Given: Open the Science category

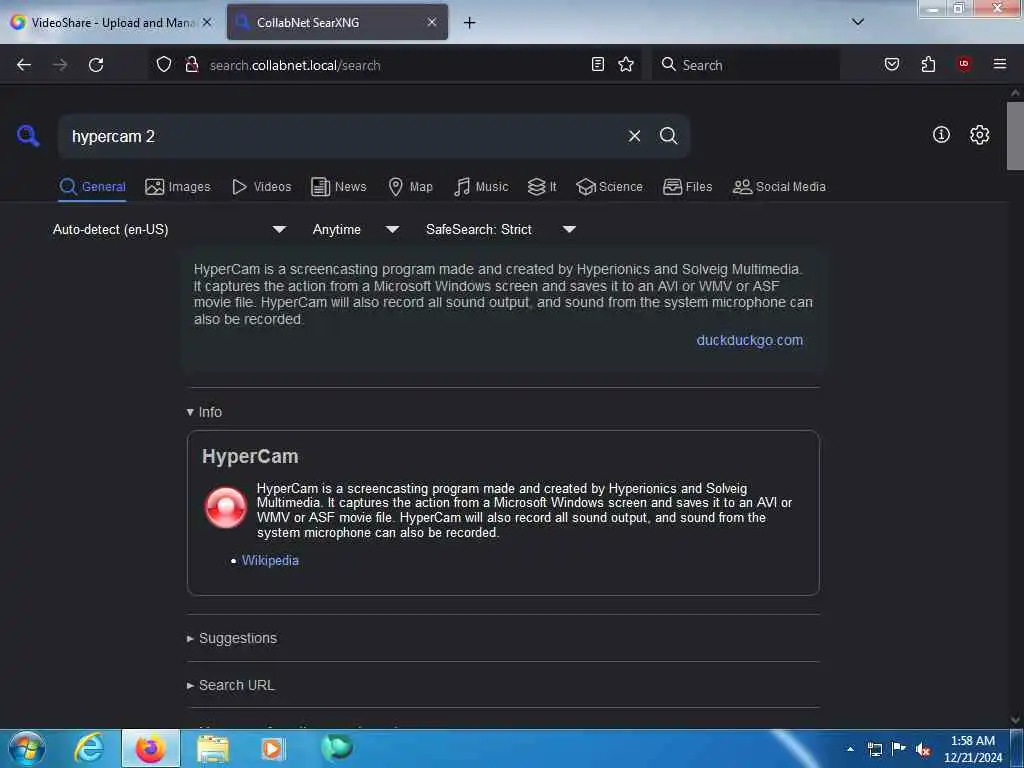Looking at the screenshot, I should click(609, 187).
